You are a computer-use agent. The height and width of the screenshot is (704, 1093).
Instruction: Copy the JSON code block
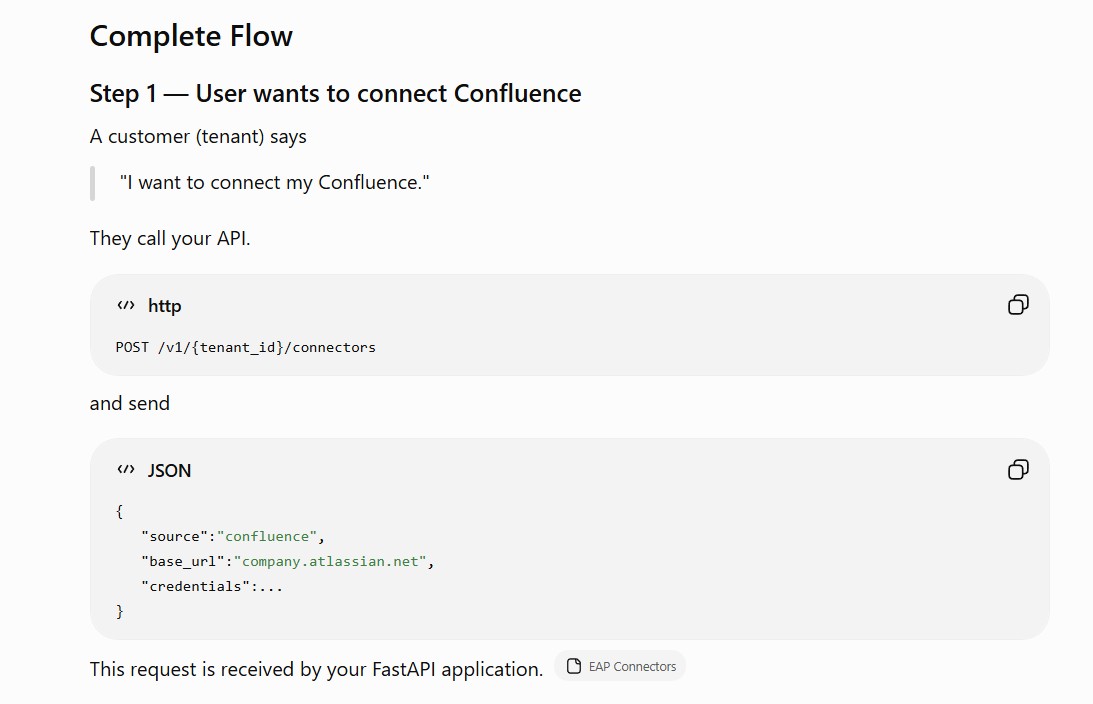(x=1018, y=470)
